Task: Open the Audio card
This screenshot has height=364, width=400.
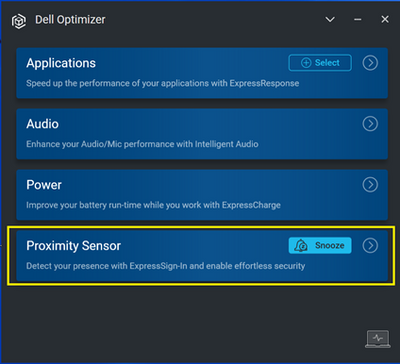Action: point(202,134)
